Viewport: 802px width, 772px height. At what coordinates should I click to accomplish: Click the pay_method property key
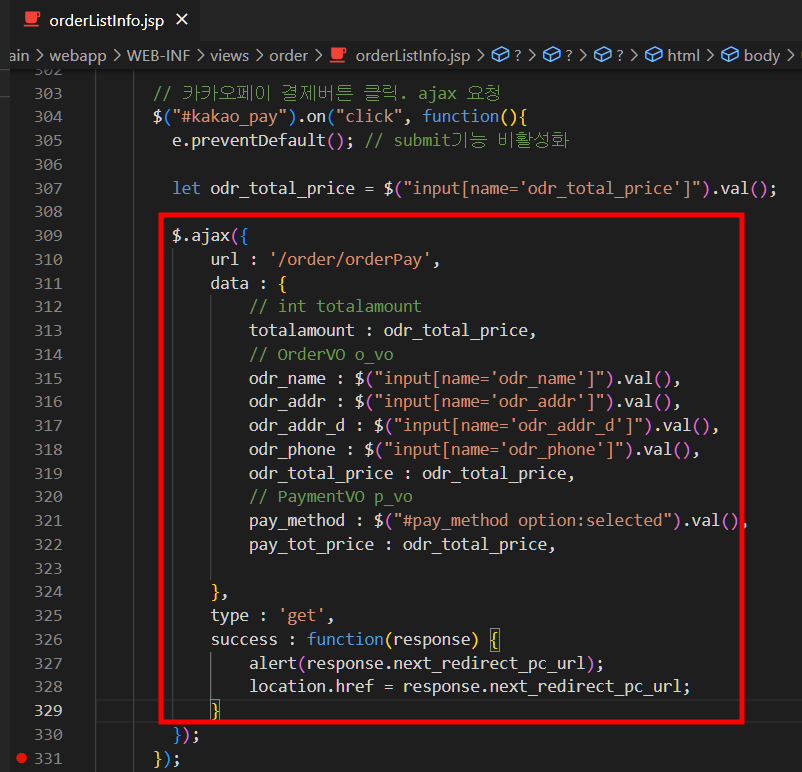(x=297, y=521)
